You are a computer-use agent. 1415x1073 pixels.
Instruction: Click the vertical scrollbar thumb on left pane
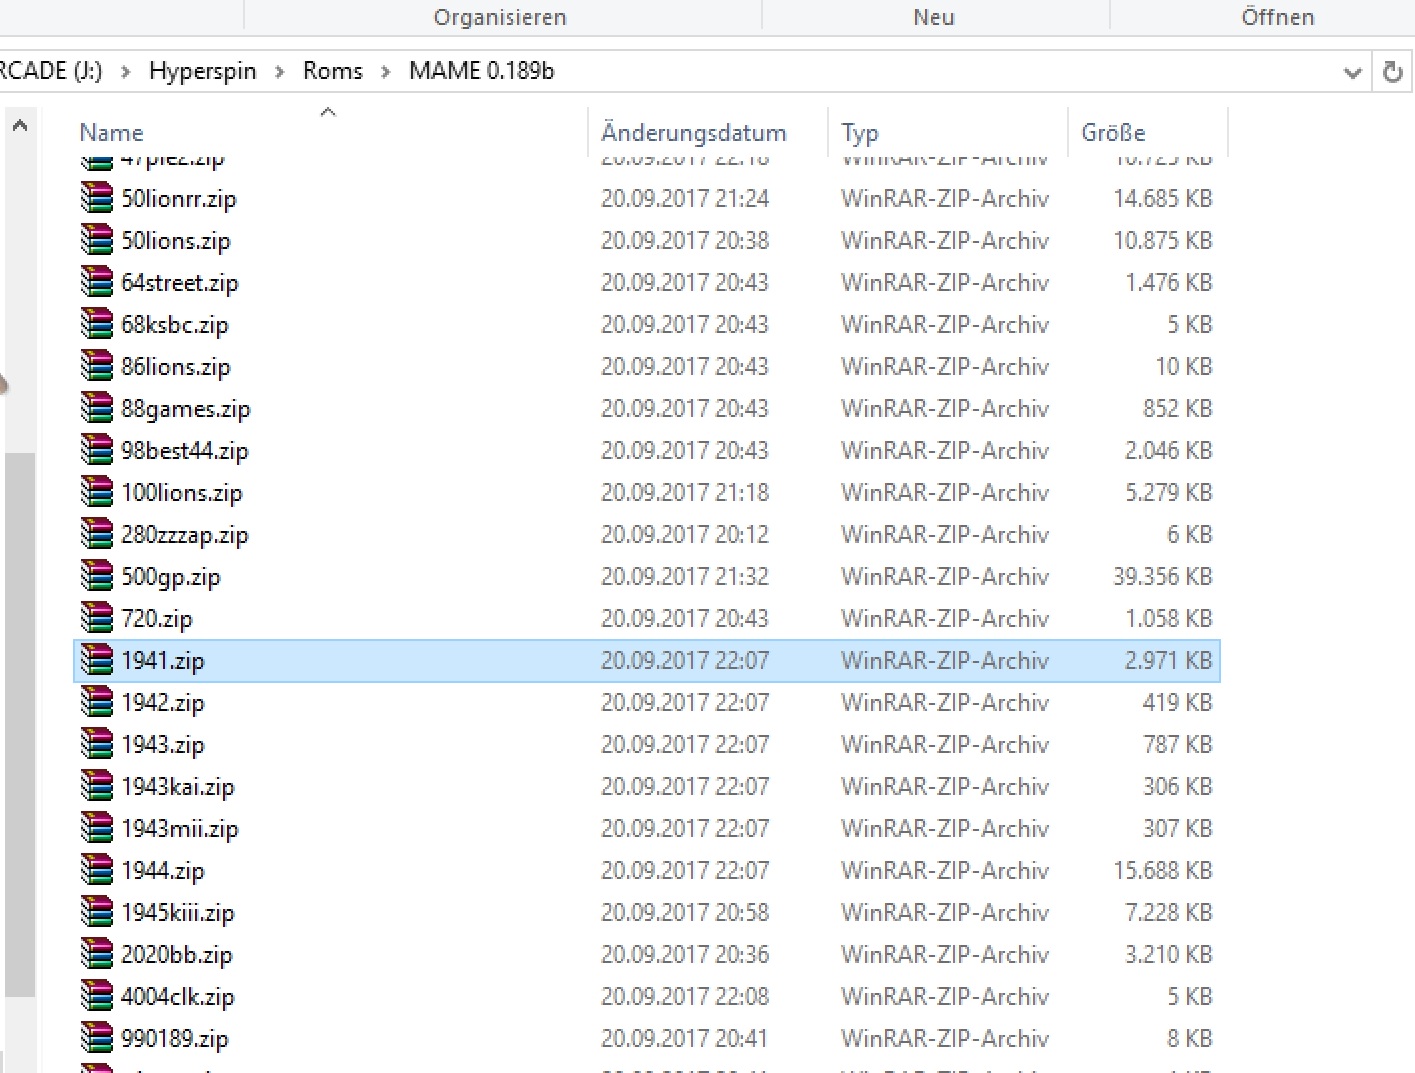point(19,720)
